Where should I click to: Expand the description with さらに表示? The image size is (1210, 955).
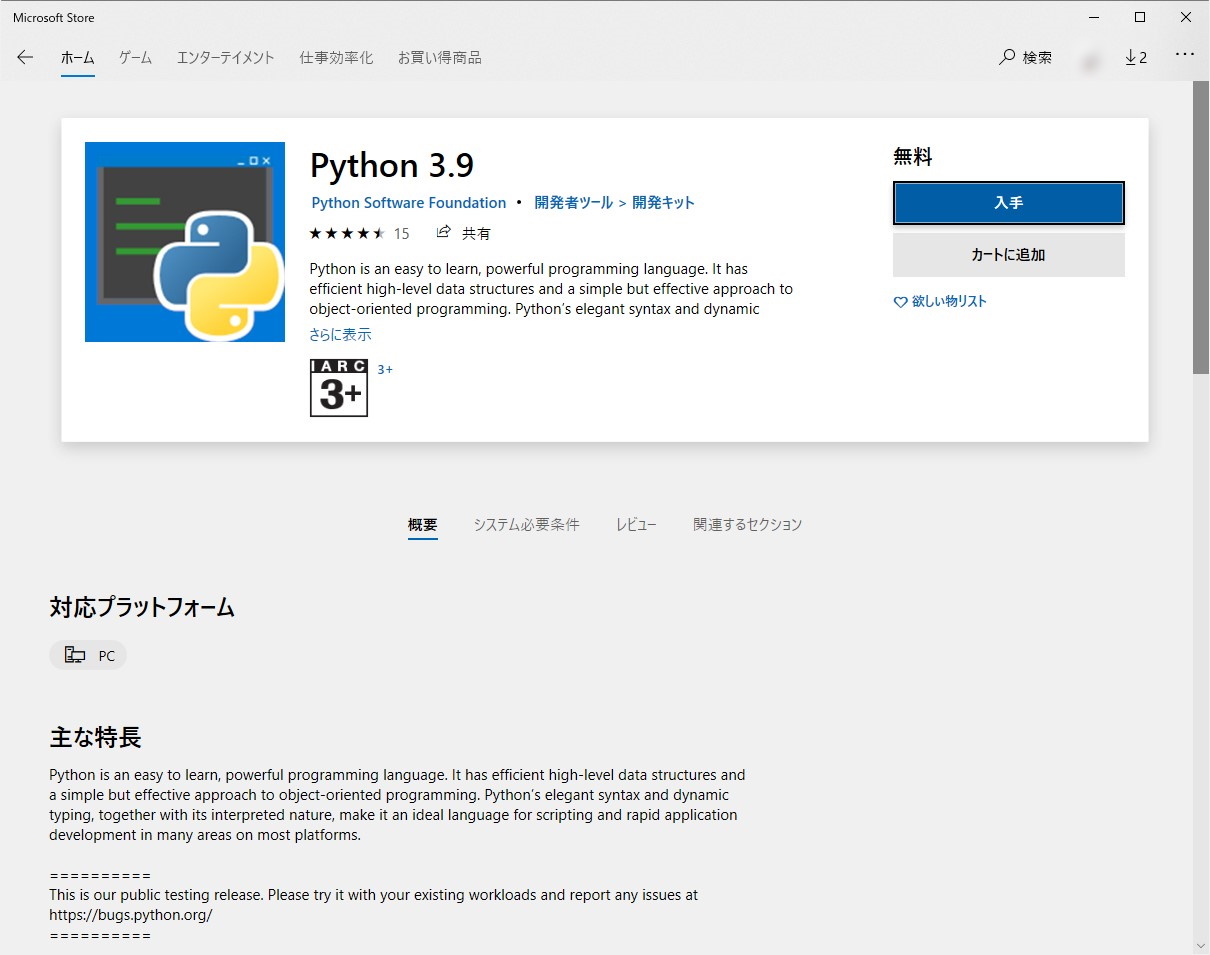340,334
